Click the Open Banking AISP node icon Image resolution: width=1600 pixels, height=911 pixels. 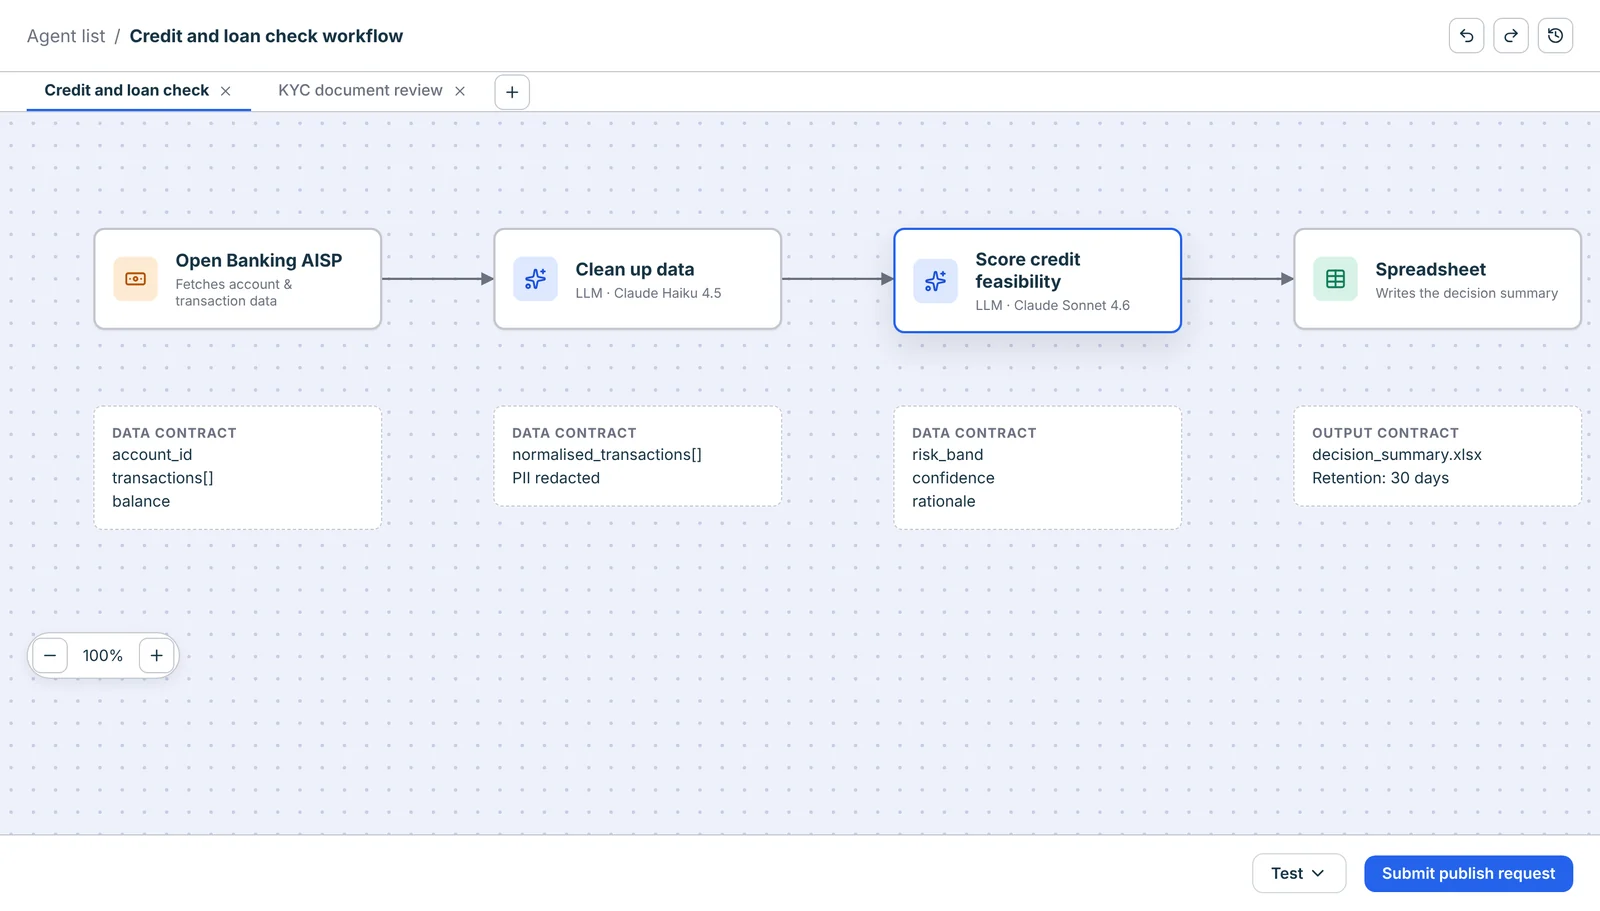click(x=136, y=279)
